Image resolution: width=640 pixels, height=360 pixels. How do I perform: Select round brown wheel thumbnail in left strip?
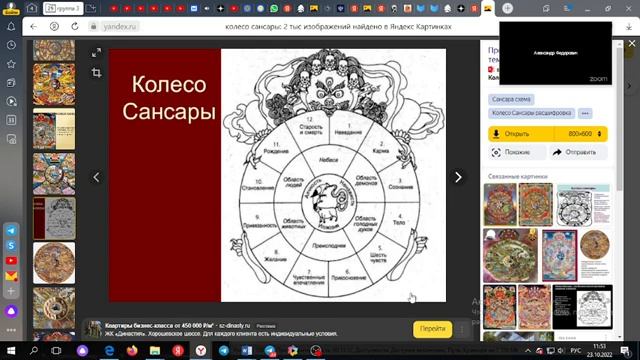coord(54,263)
